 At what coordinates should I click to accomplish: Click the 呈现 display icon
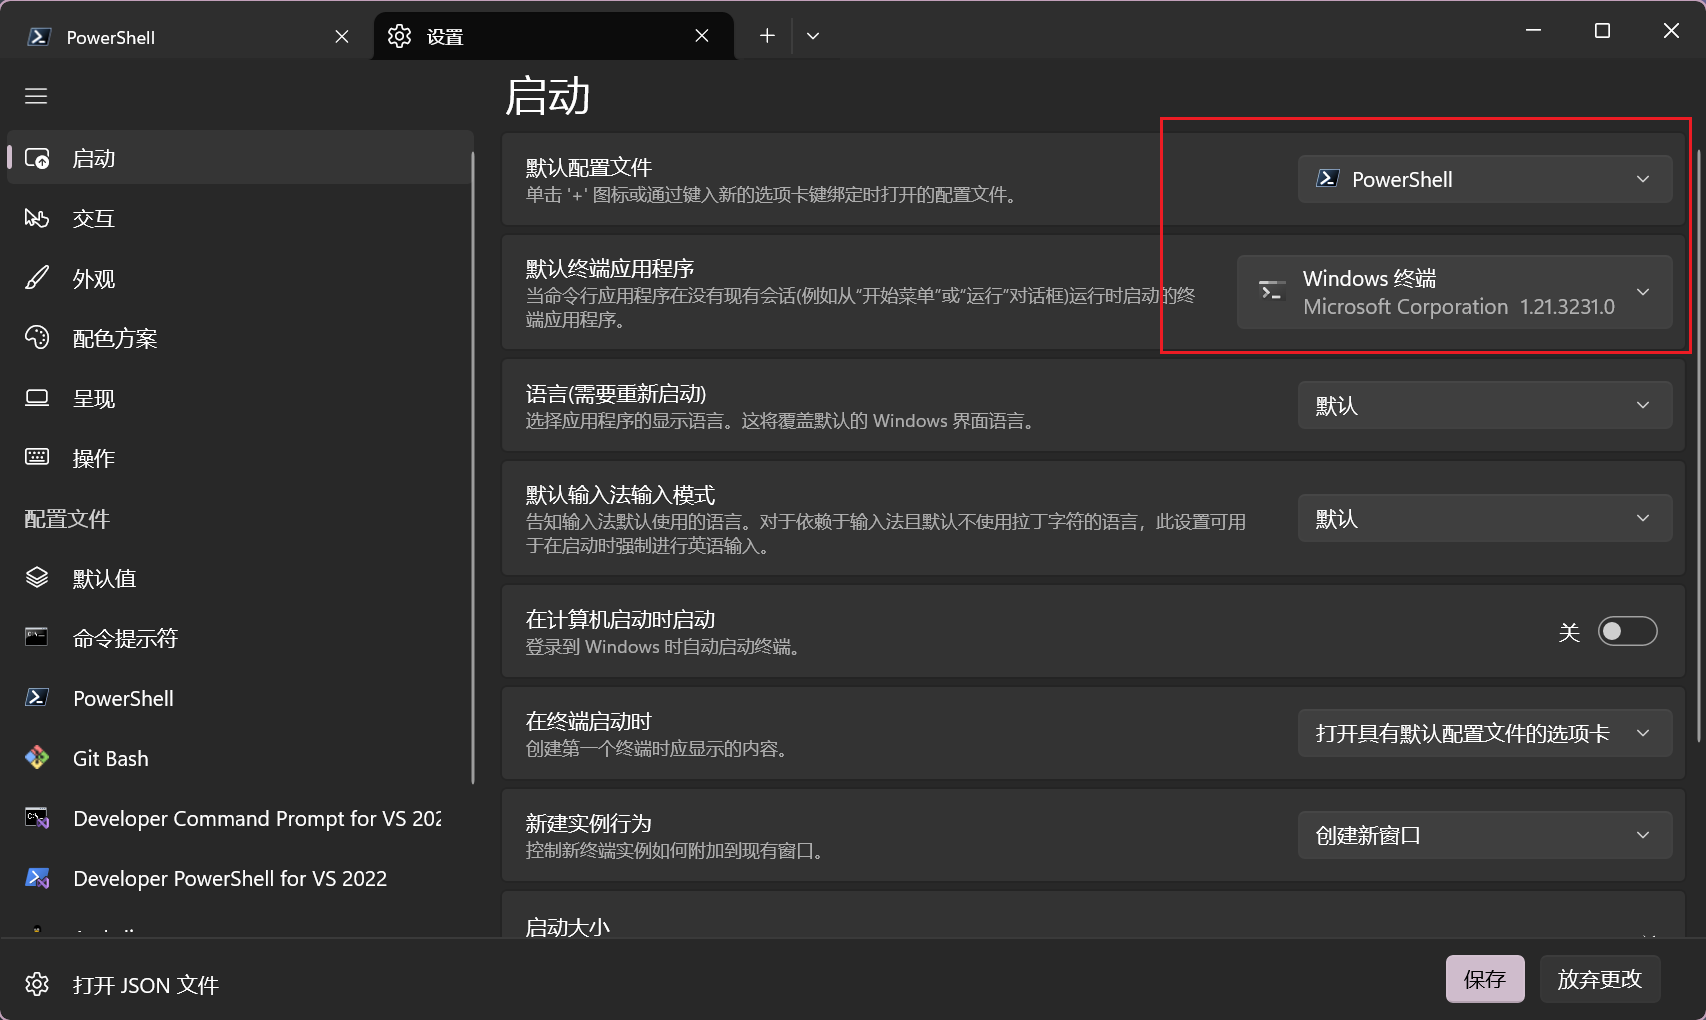(x=37, y=398)
